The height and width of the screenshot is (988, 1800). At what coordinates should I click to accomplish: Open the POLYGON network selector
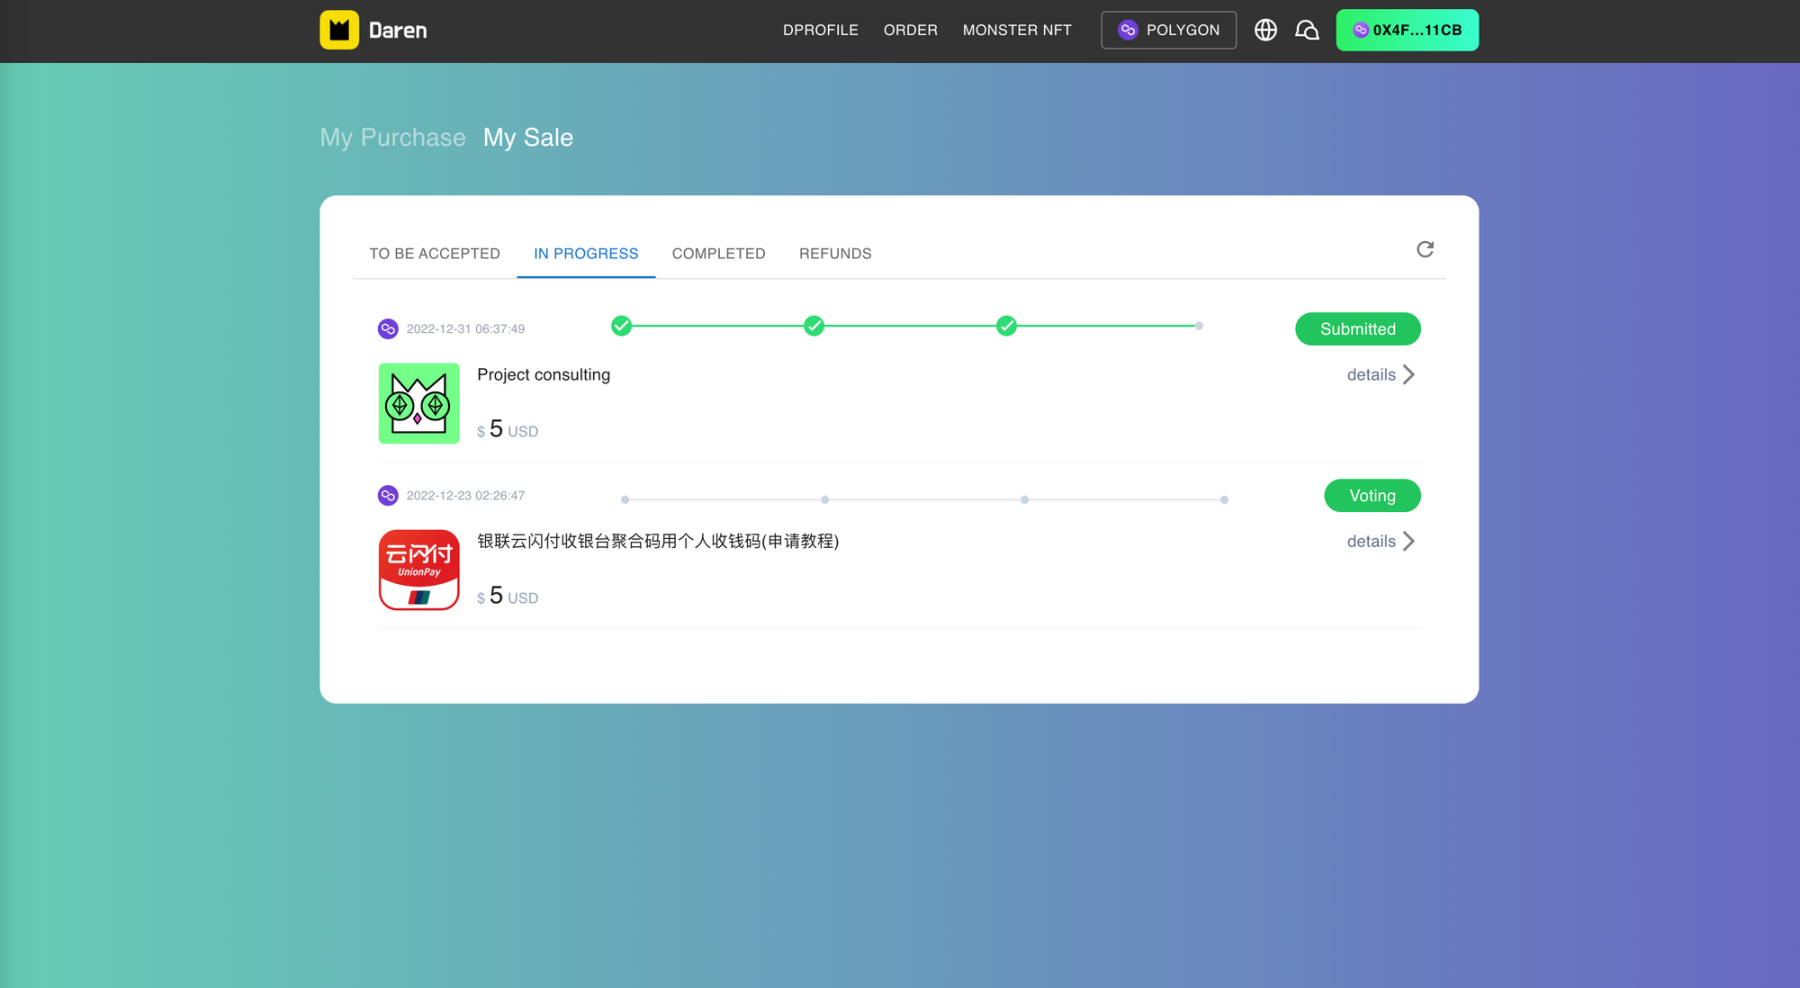[1168, 30]
